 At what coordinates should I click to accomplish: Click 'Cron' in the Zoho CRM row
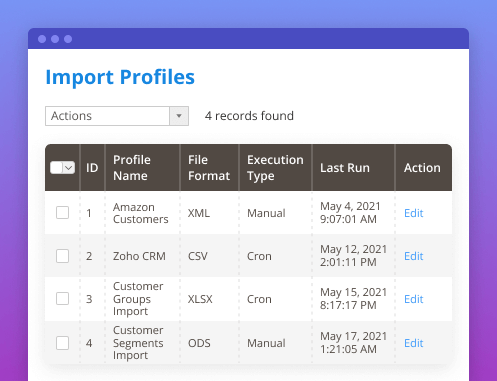coord(259,256)
